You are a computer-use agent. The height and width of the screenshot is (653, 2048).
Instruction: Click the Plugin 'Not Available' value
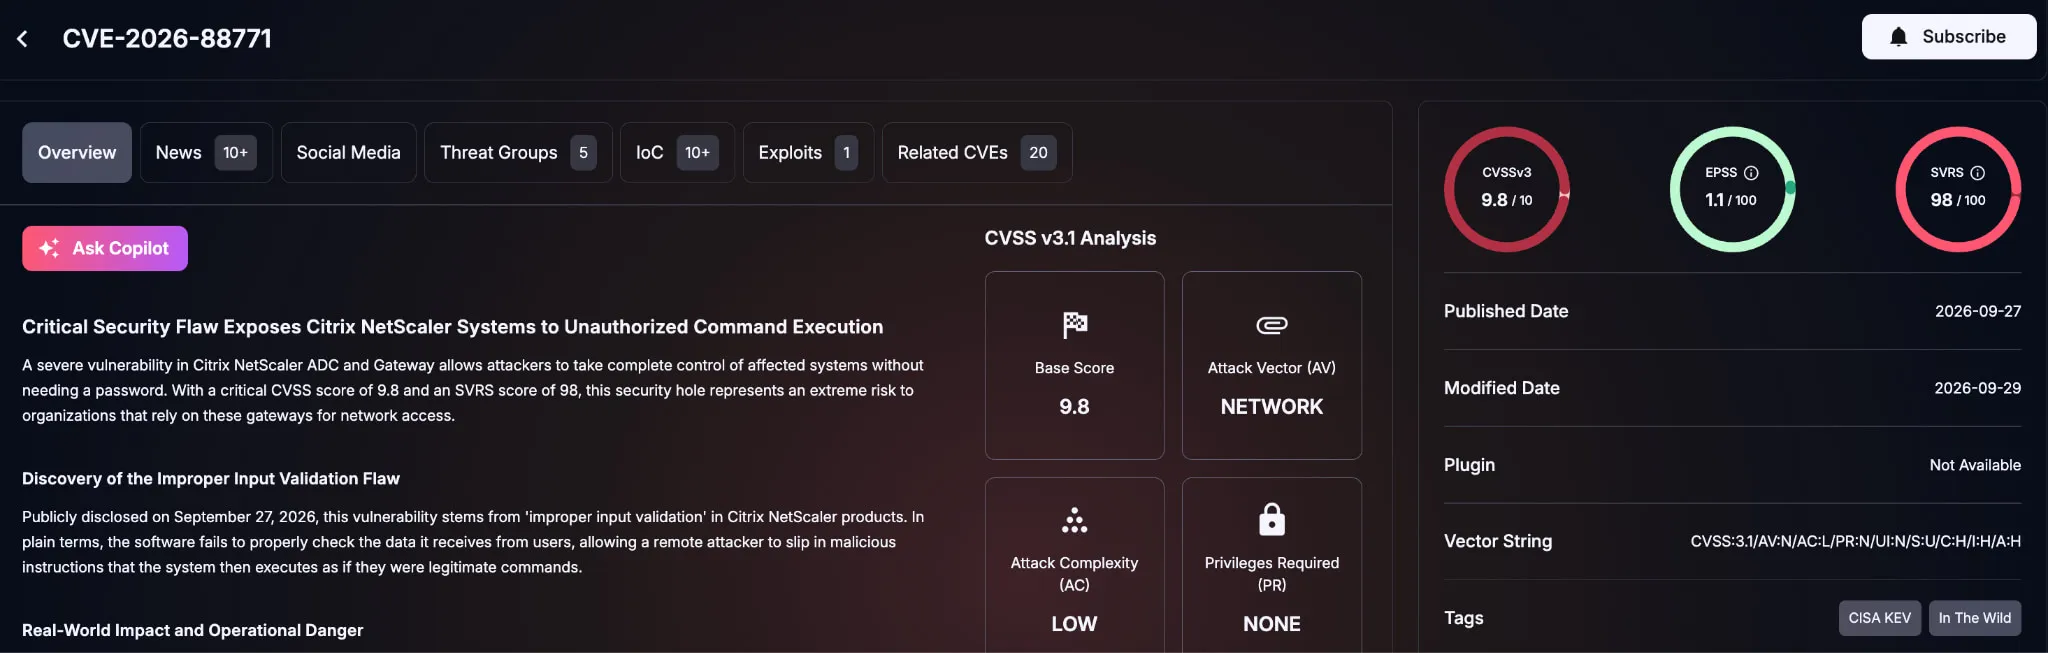pyautogui.click(x=1975, y=465)
